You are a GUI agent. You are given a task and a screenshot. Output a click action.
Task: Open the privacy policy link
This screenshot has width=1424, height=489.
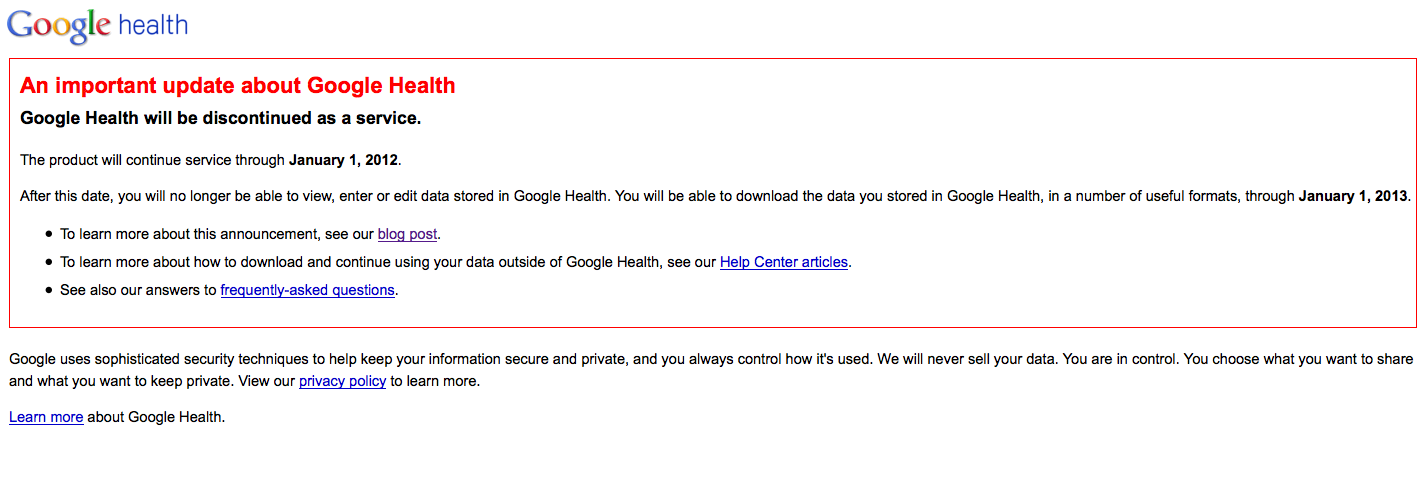click(x=342, y=382)
